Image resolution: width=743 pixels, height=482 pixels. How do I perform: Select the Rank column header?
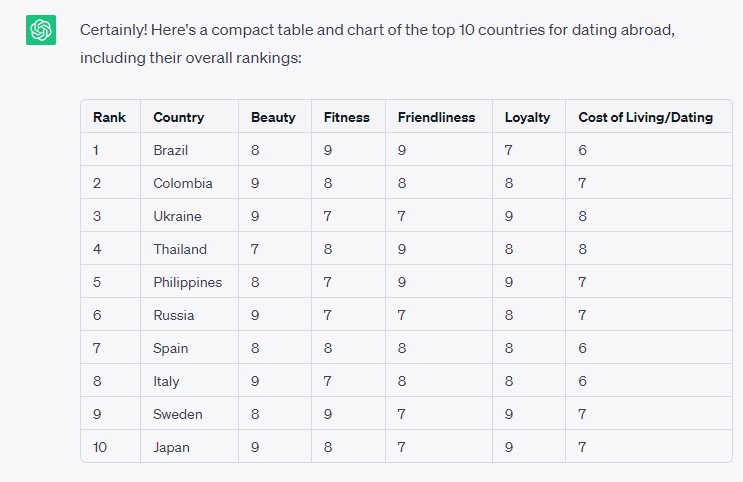(109, 117)
